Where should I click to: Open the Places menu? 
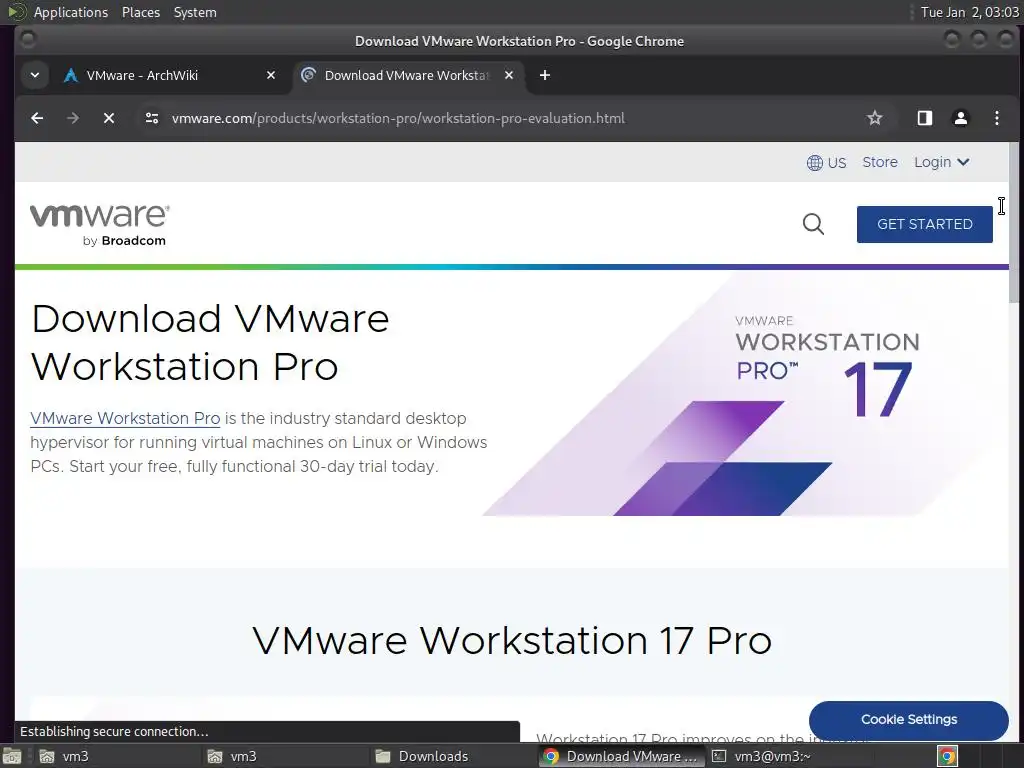coord(140,12)
